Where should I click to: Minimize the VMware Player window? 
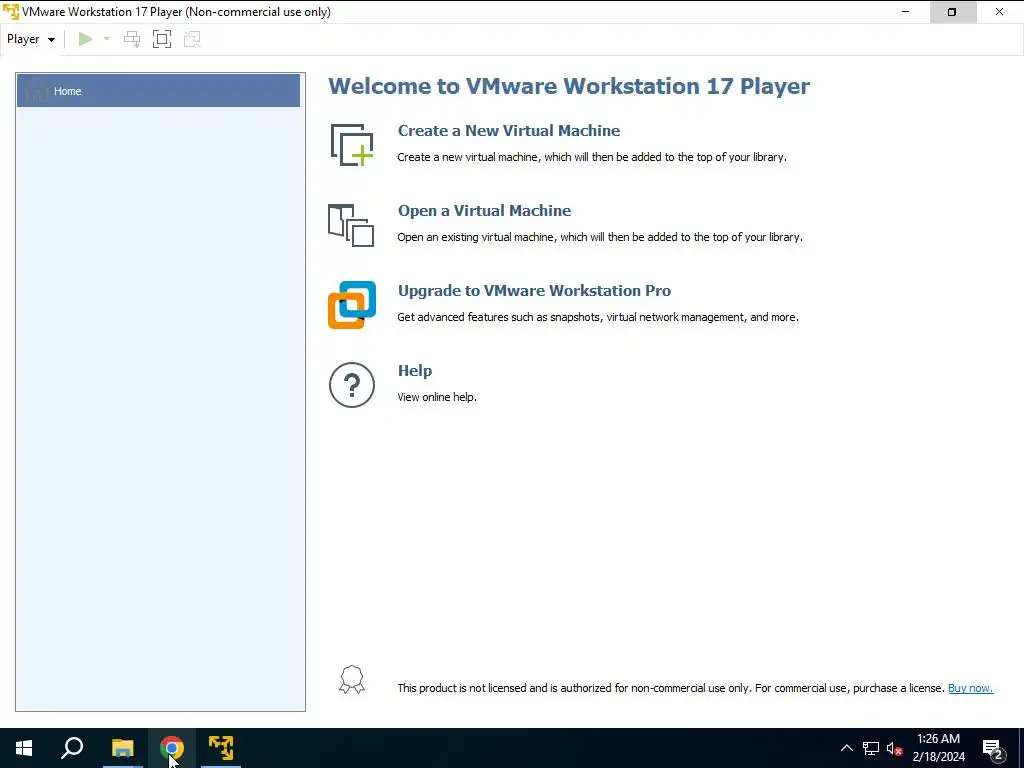coord(905,12)
